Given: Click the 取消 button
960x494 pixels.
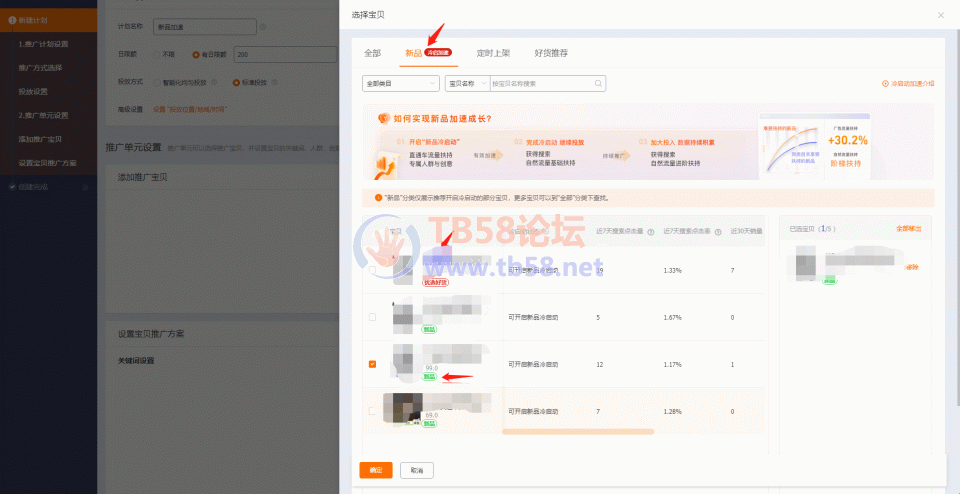Looking at the screenshot, I should click(x=416, y=469).
